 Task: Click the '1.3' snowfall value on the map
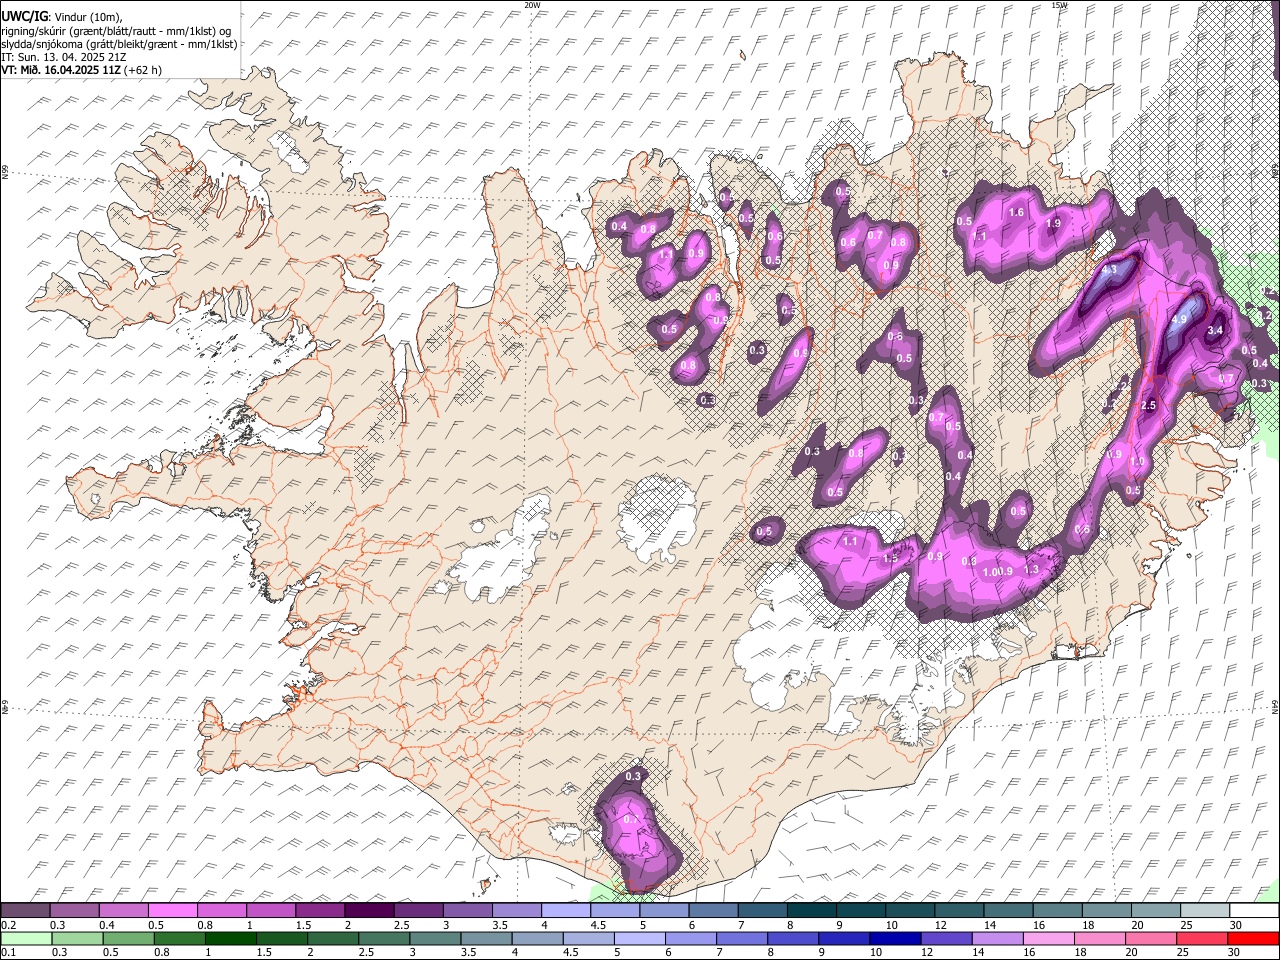[1032, 569]
